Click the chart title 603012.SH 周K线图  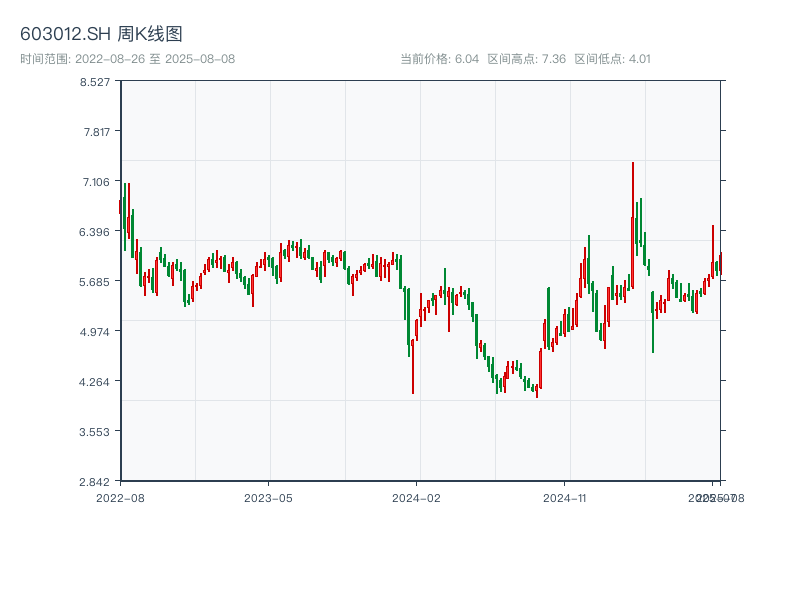[x=101, y=35]
